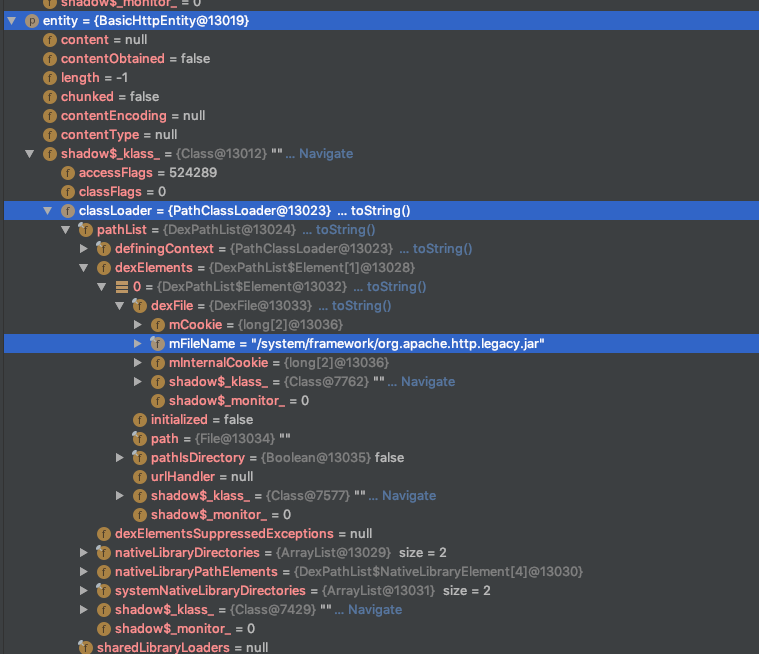Click the field icon beside urlHandler

[140, 477]
